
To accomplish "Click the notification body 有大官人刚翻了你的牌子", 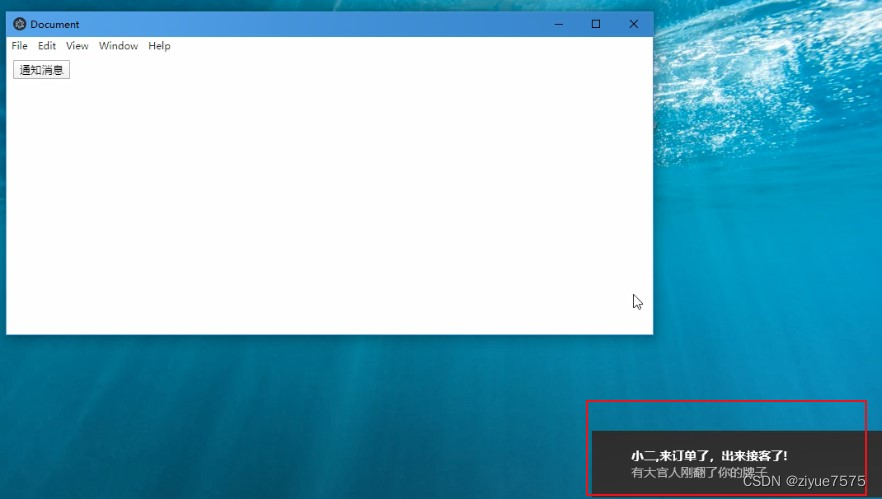I will tap(699, 473).
